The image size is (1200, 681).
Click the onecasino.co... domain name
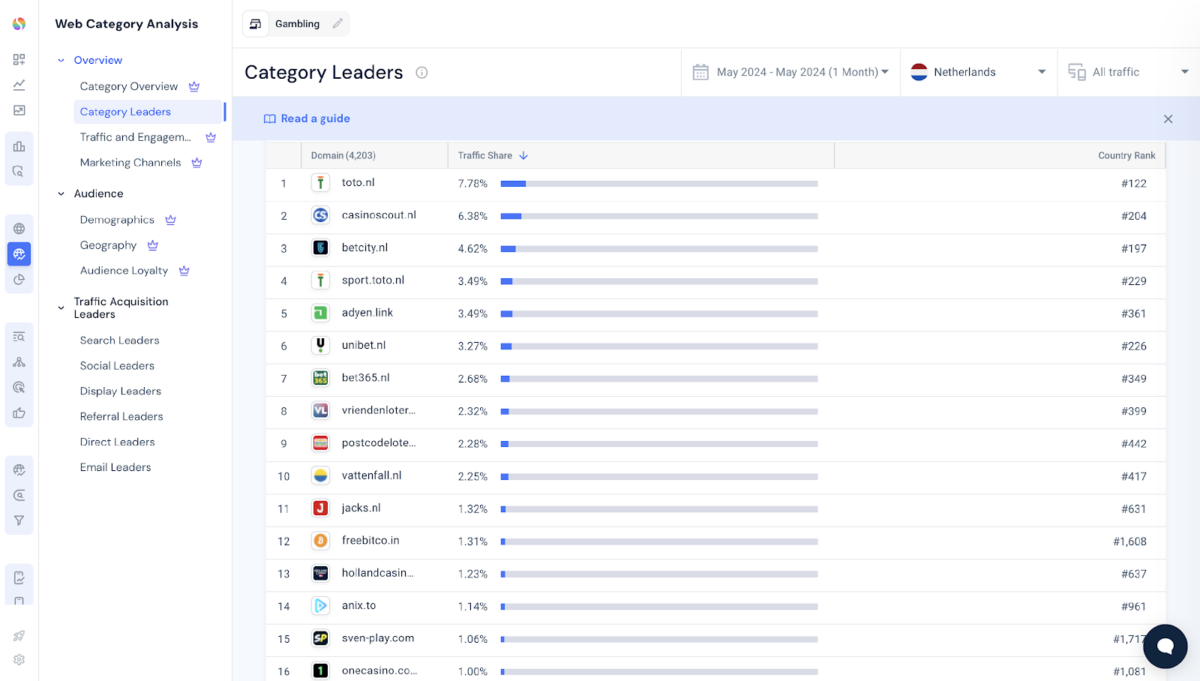[x=380, y=671]
